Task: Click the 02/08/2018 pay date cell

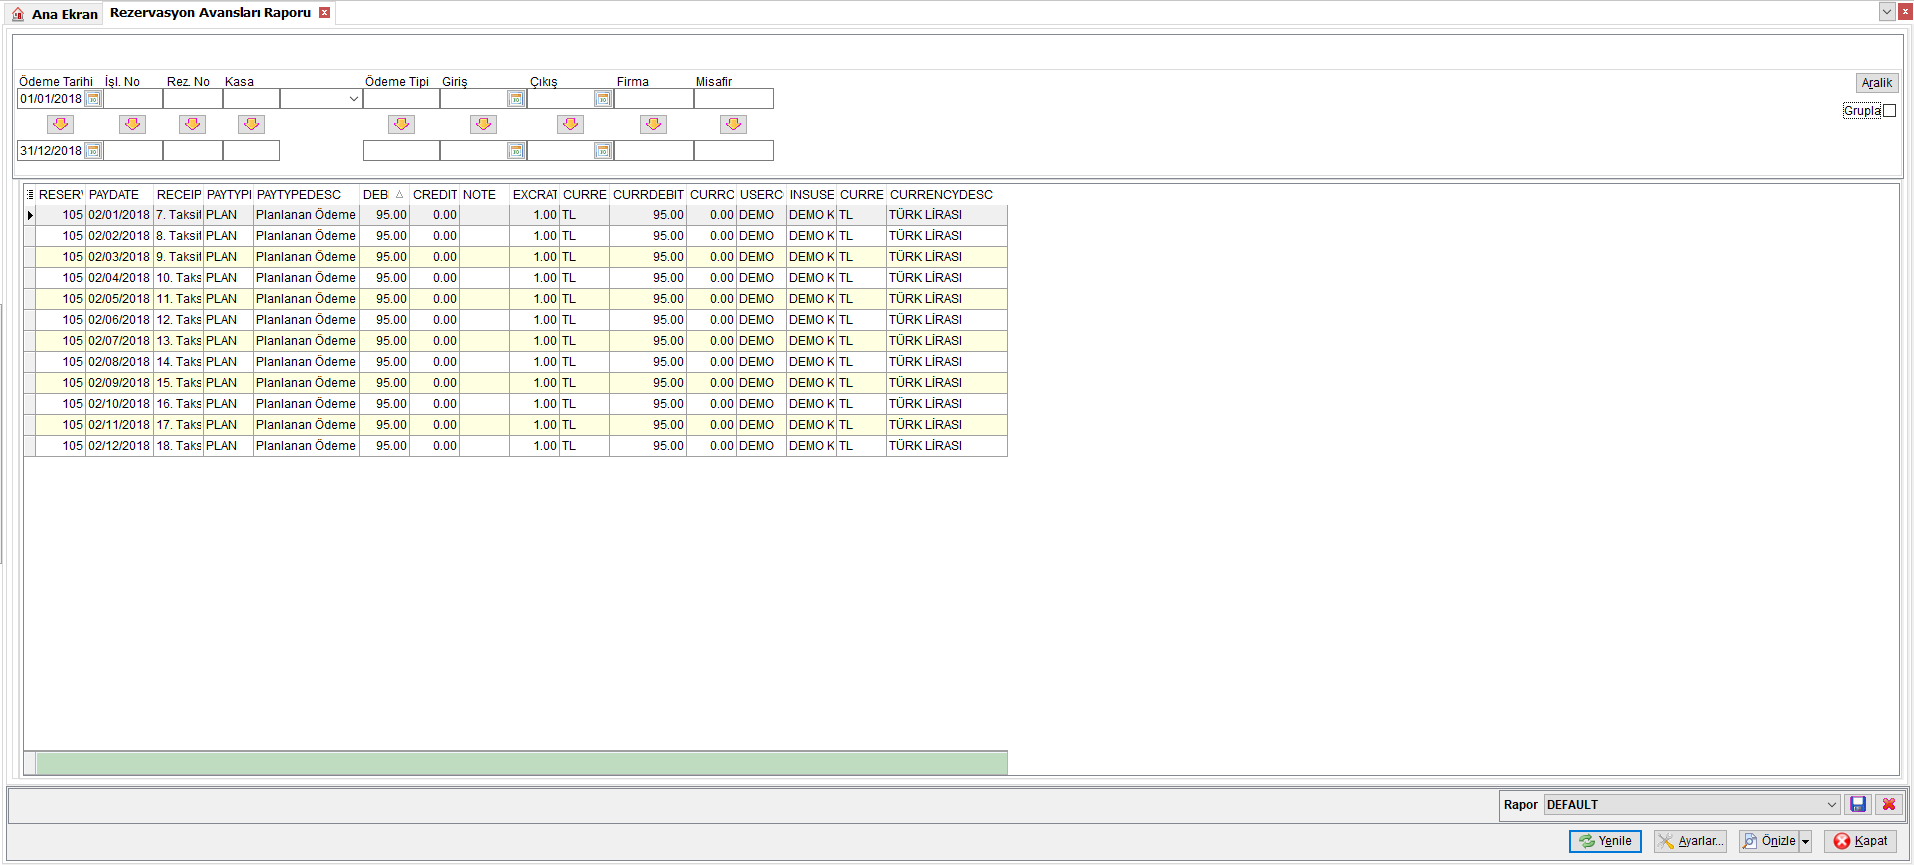Action: point(119,362)
